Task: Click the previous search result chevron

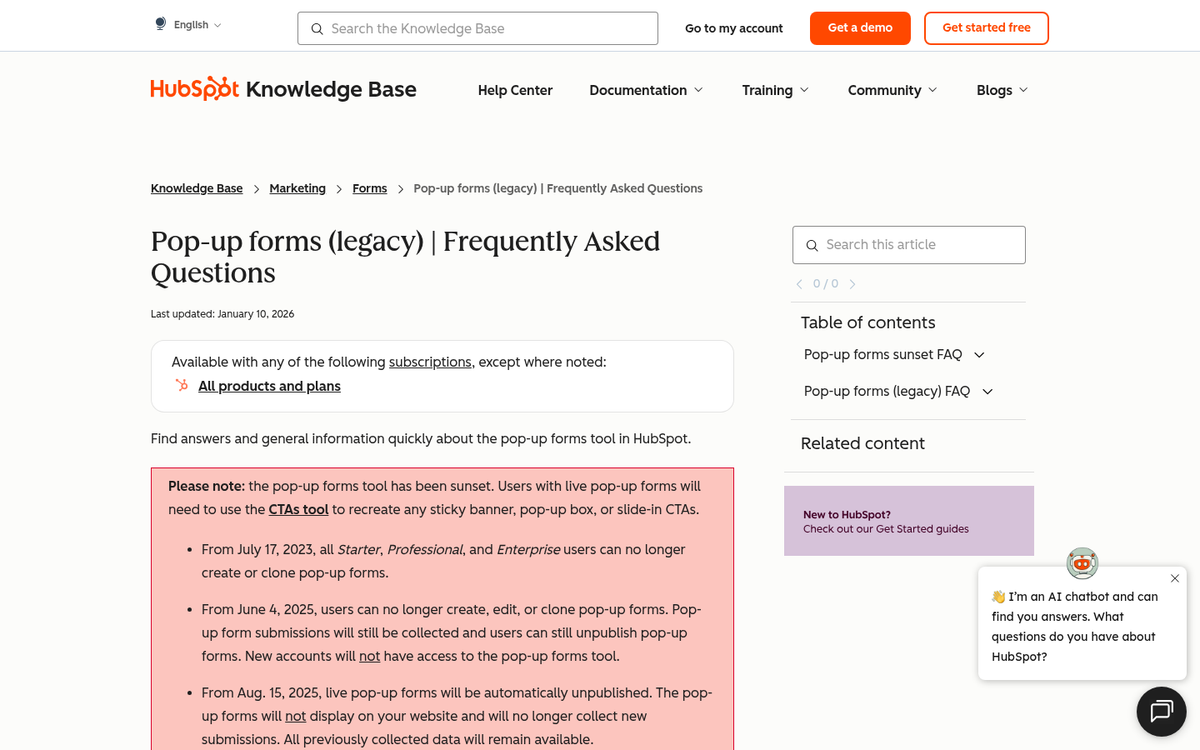Action: pyautogui.click(x=798, y=284)
